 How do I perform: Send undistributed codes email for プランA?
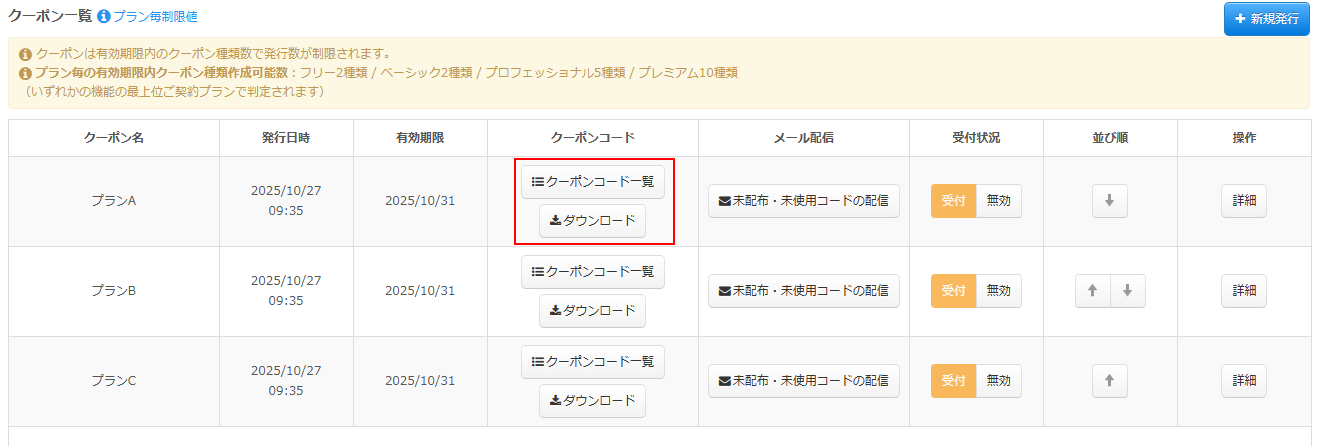[x=803, y=201]
